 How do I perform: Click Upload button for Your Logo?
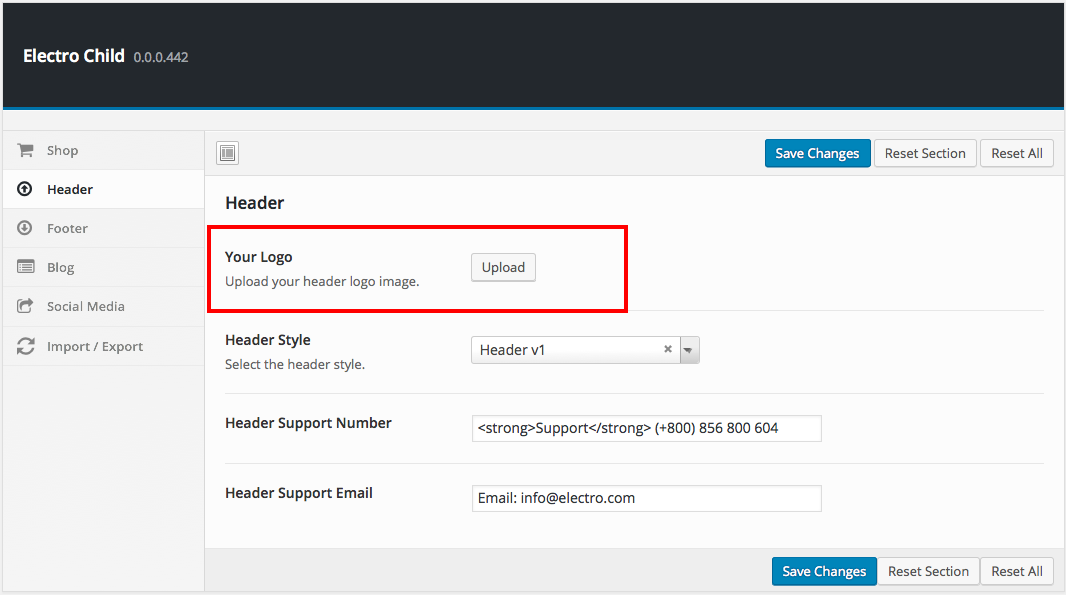coord(503,267)
